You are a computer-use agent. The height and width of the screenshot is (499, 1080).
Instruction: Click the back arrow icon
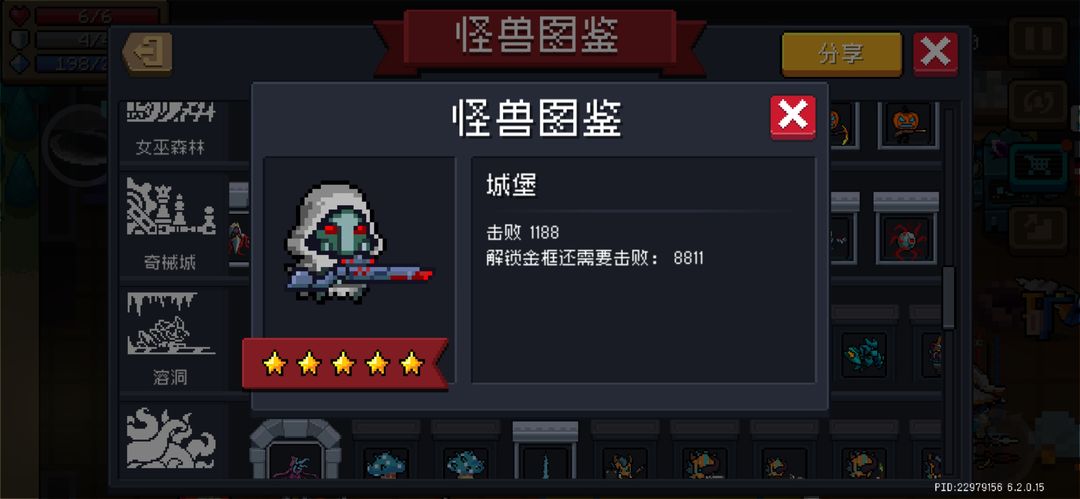(147, 52)
